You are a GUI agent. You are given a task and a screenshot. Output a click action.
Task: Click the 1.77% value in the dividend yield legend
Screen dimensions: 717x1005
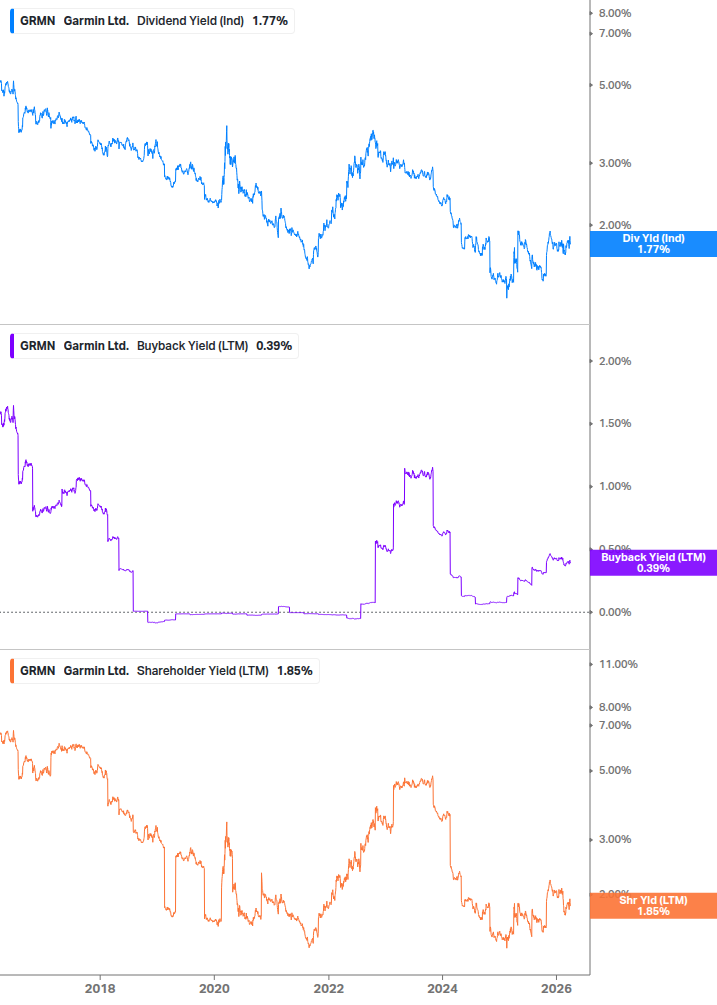(x=270, y=21)
